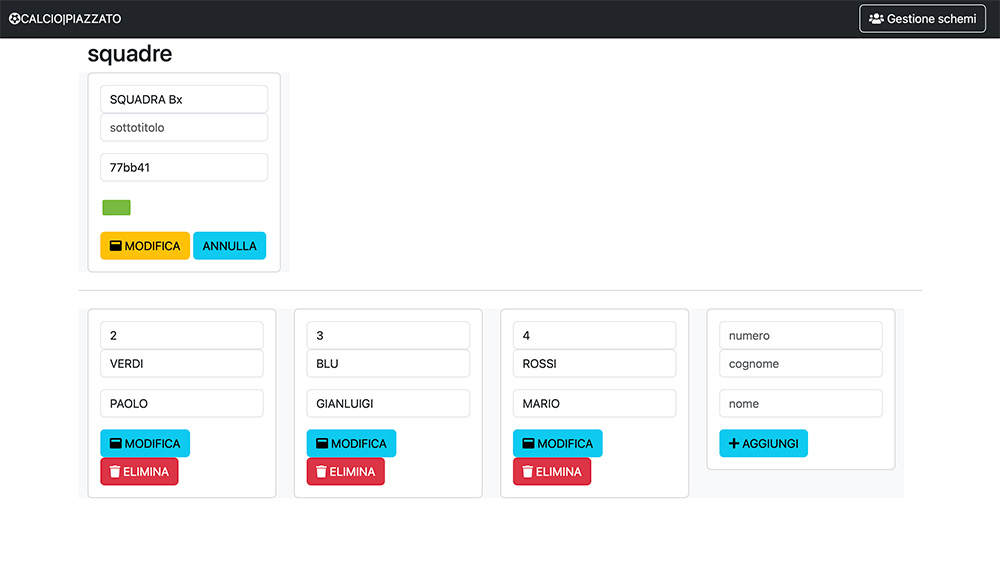
Task: Click the MARIO first name field
Action: (594, 404)
